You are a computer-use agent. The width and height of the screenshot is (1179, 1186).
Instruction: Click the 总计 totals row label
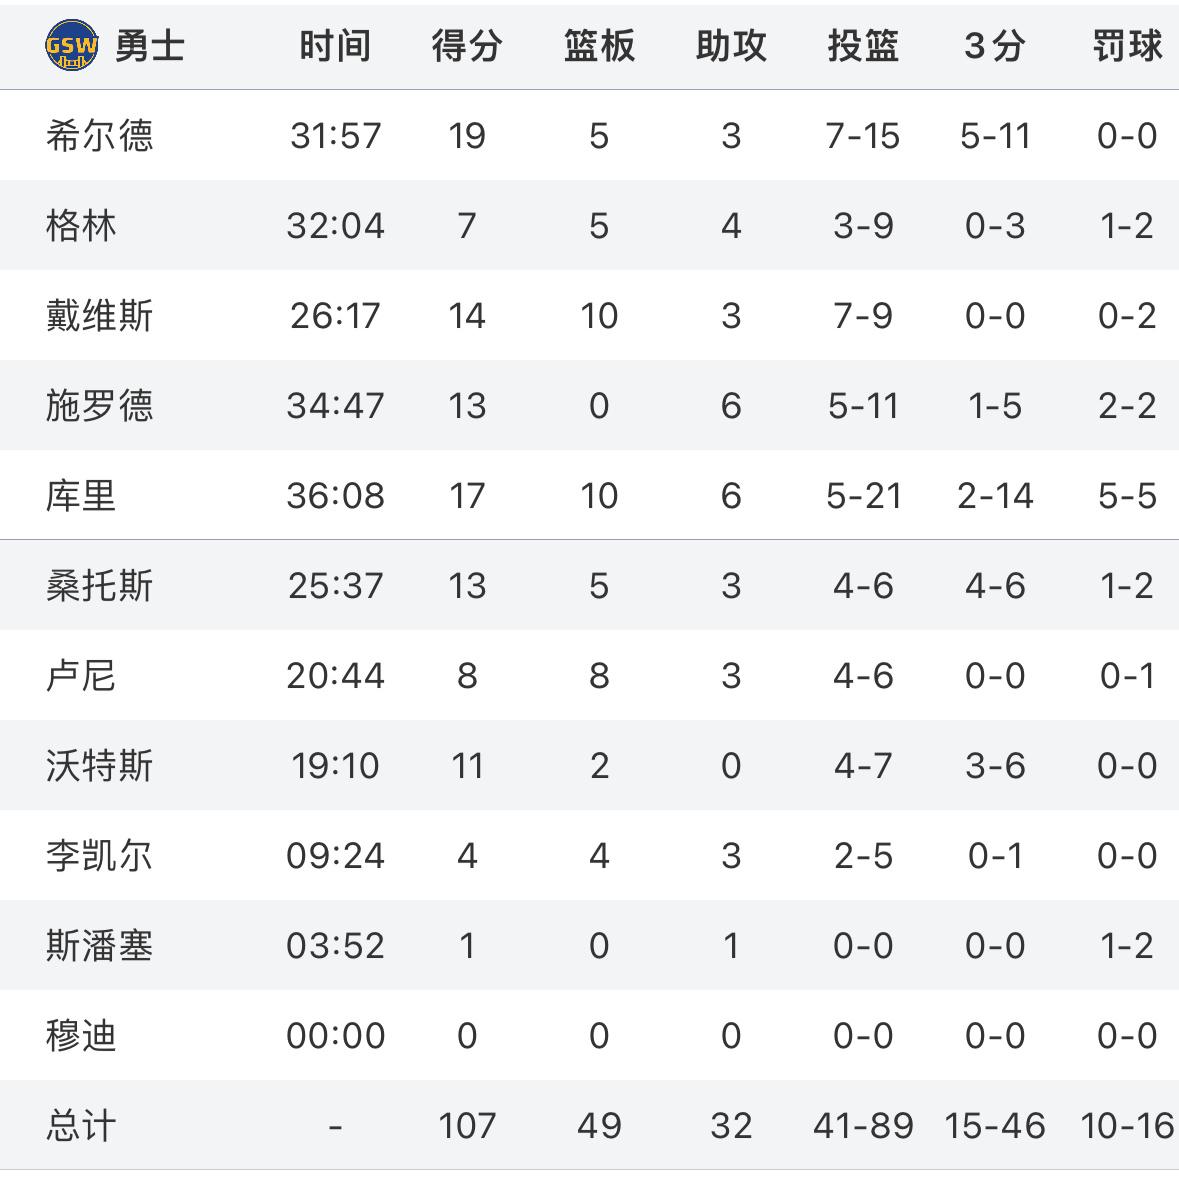tap(81, 1126)
